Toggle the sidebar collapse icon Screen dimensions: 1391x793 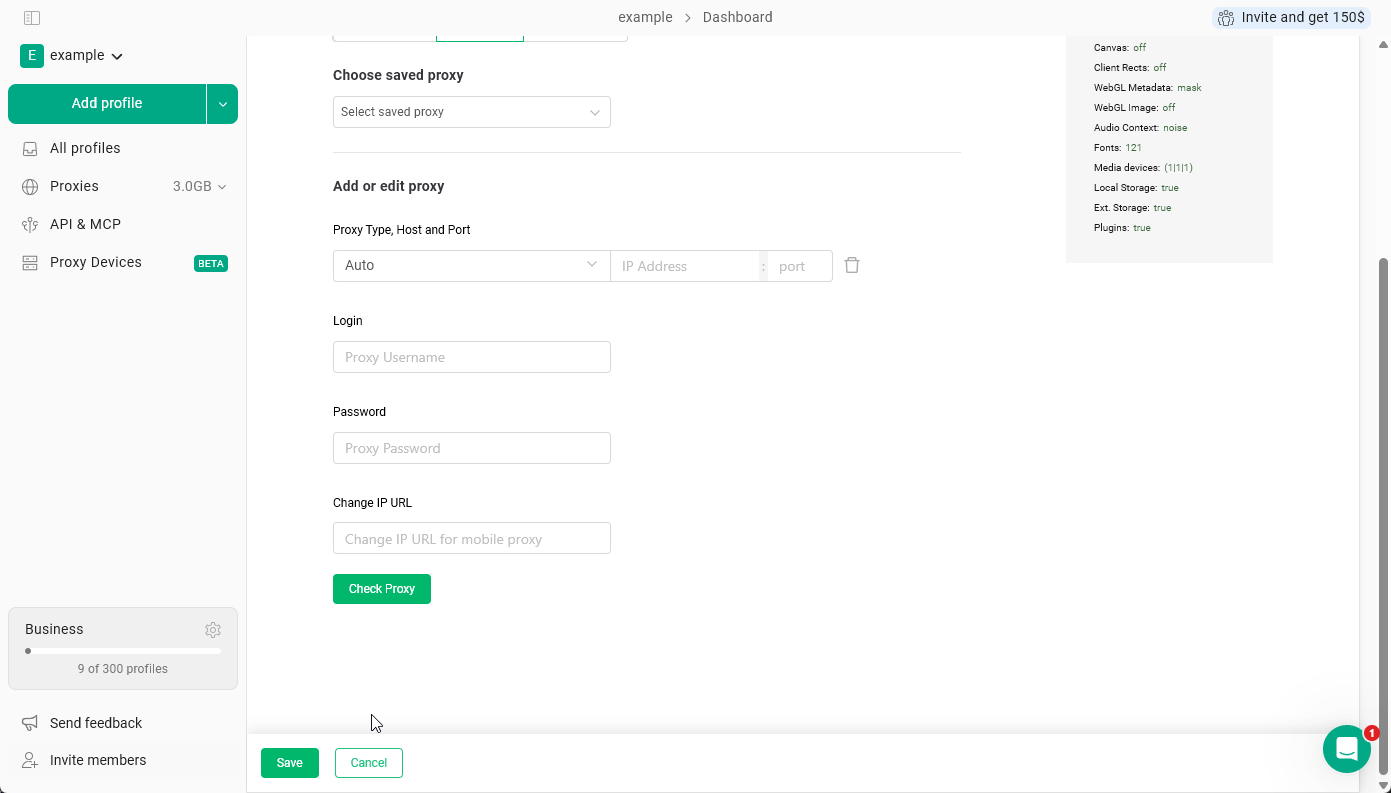point(31,18)
